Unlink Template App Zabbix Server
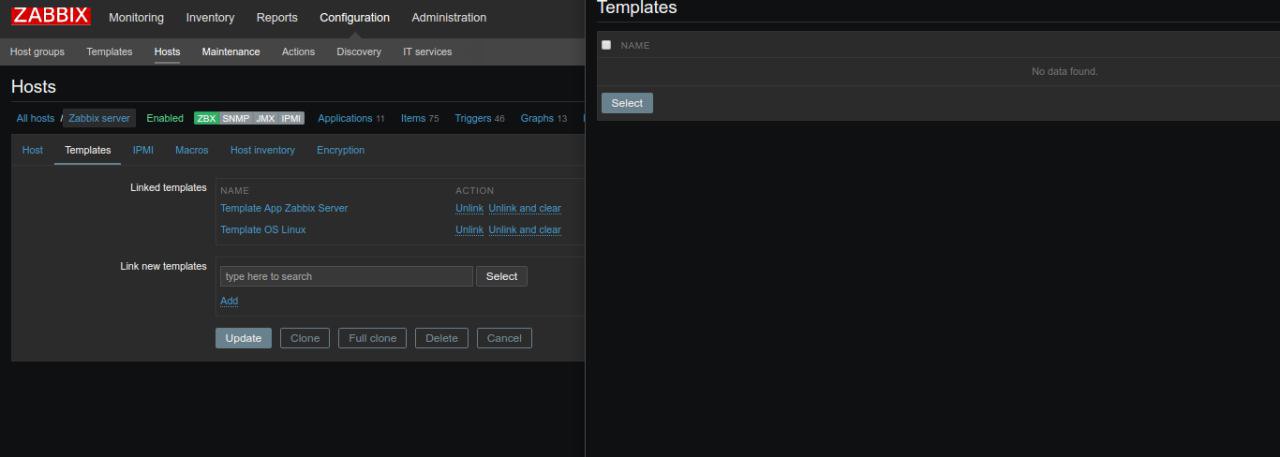Viewport: 1280px width, 457px height. tap(469, 208)
